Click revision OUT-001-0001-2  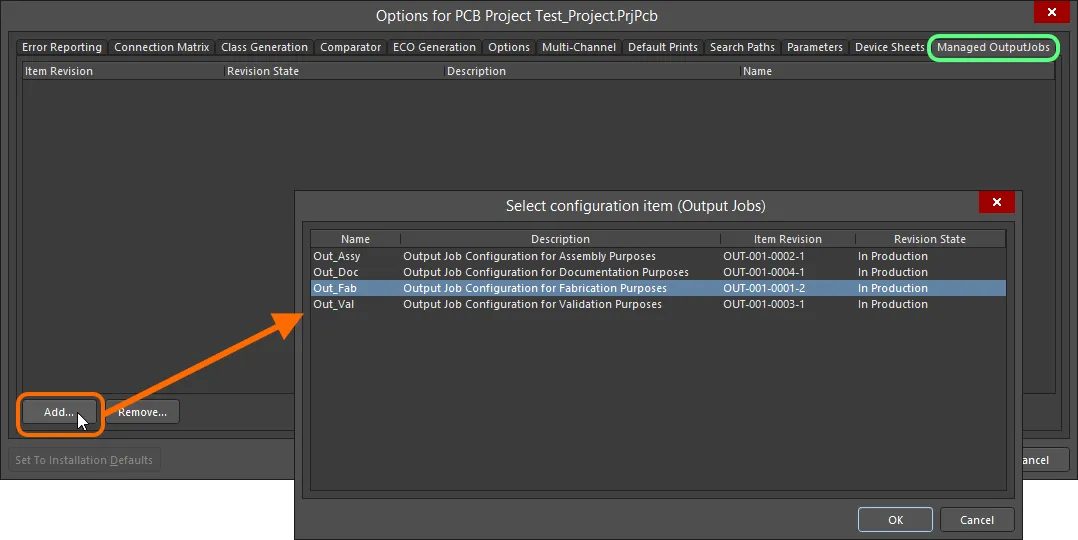764,288
